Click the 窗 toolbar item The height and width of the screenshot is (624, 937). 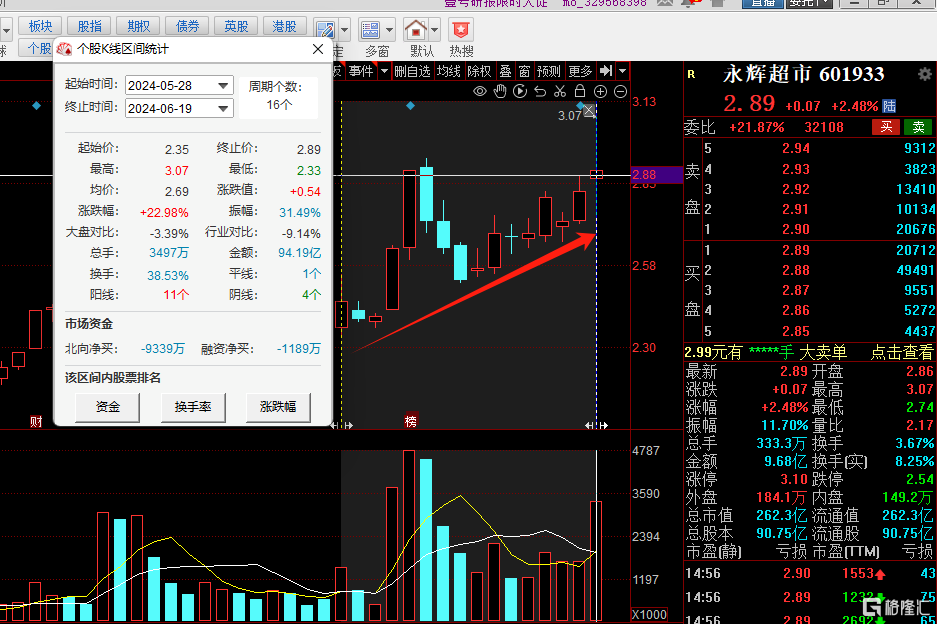tap(525, 71)
